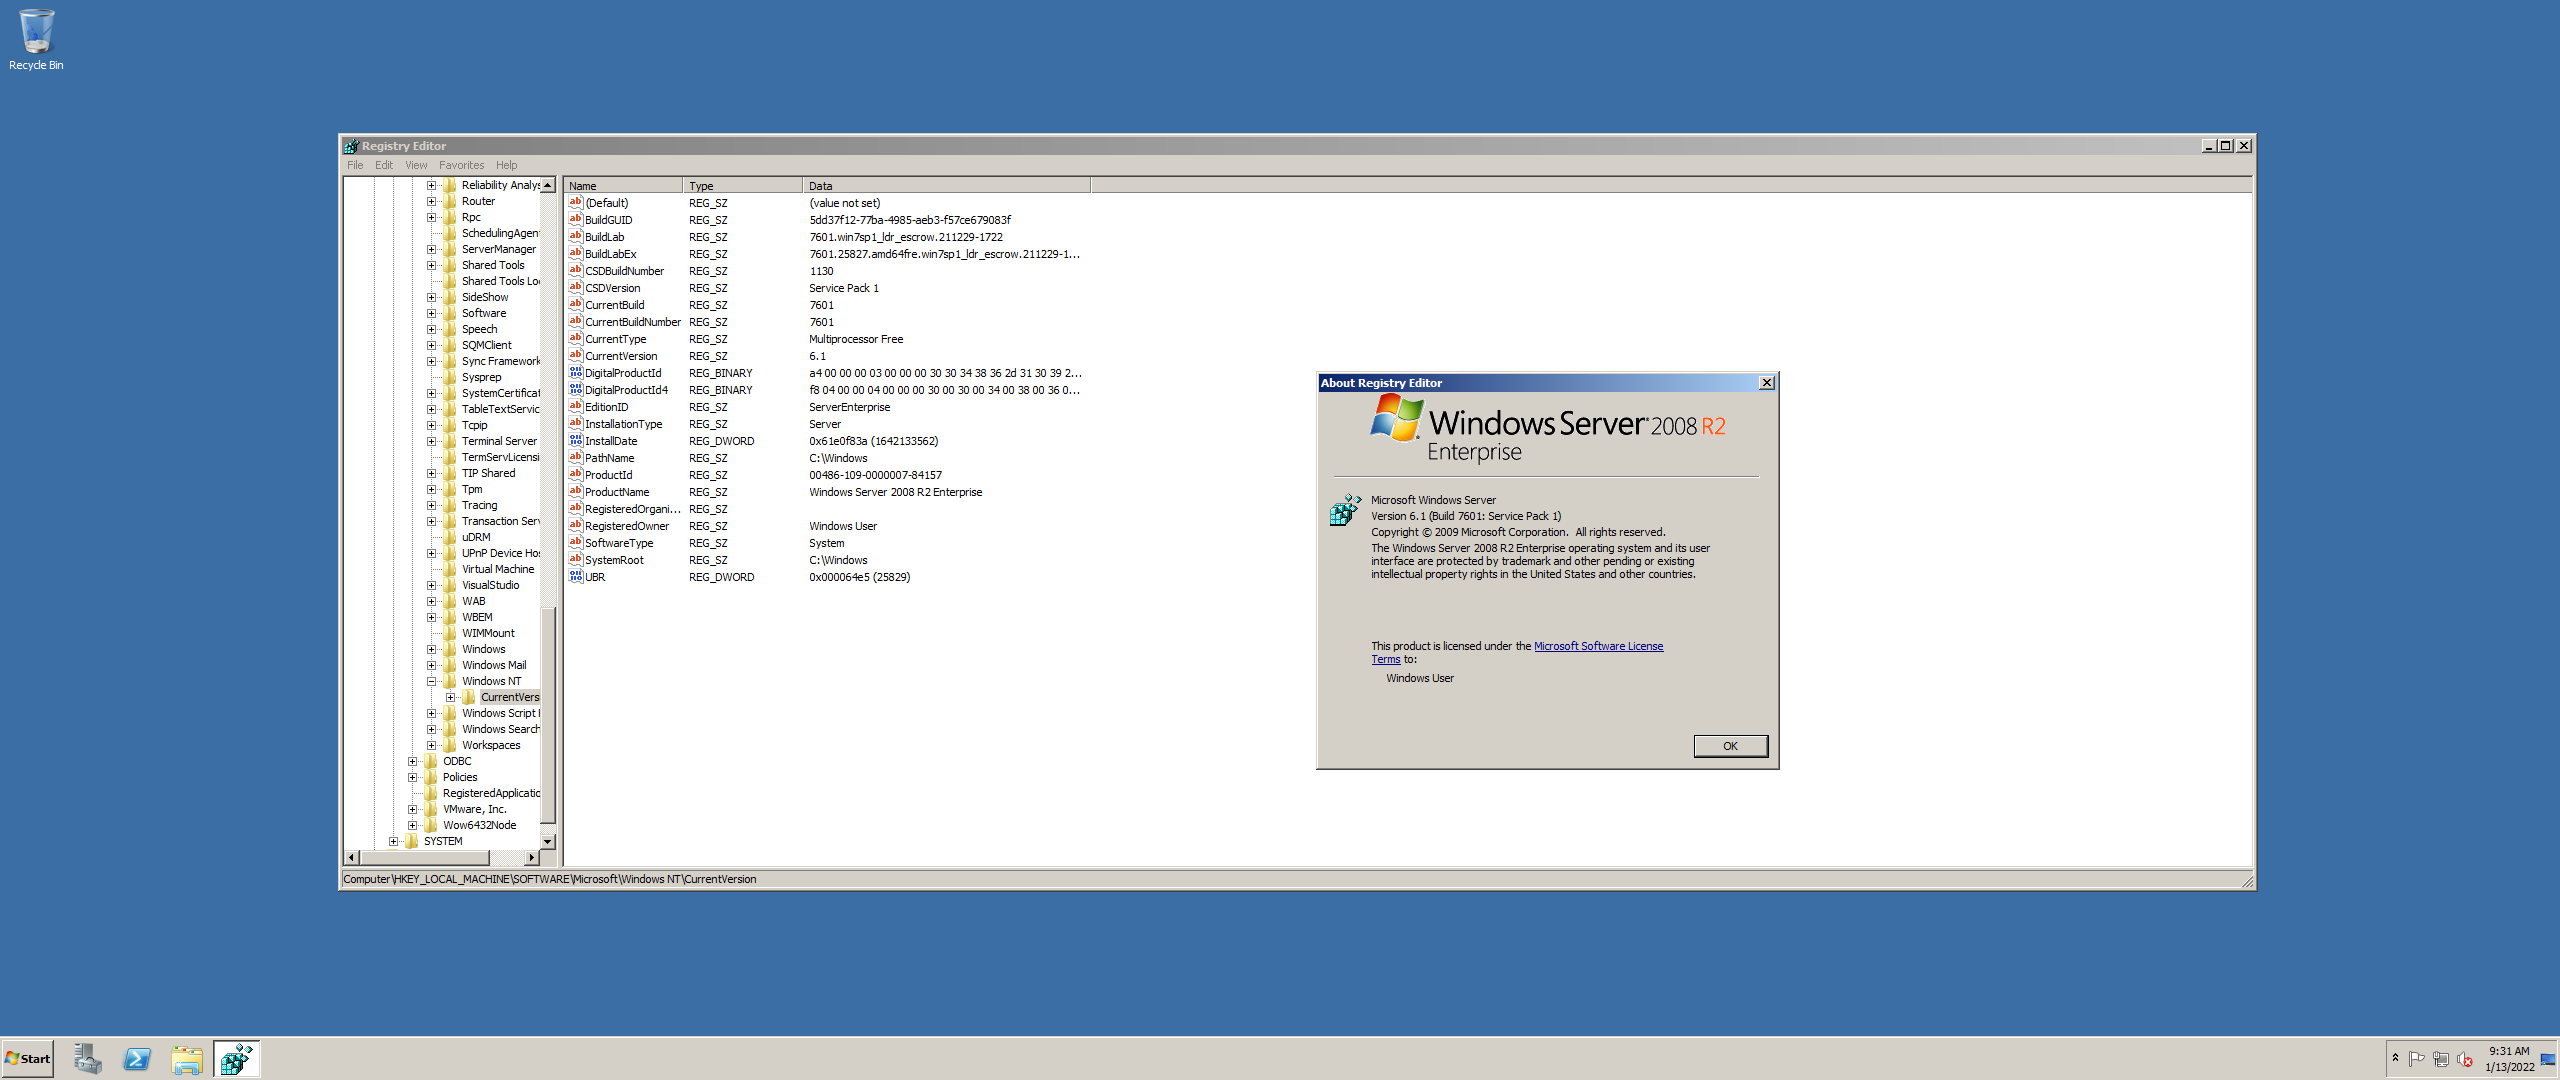Viewport: 2560px width, 1080px height.
Task: Select the SoftwareType value row
Action: [x=827, y=543]
